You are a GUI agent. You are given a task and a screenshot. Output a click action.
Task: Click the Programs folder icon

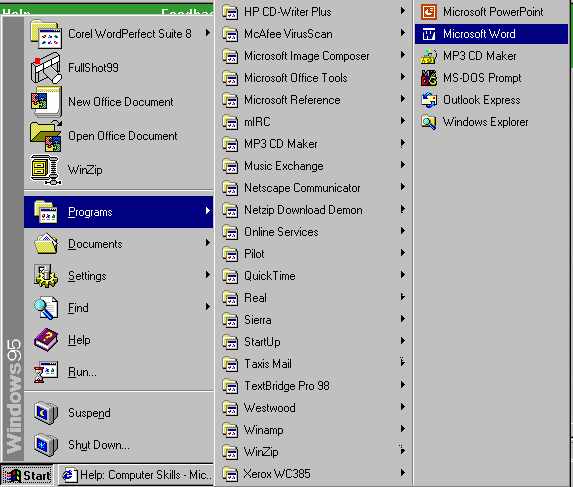(x=46, y=212)
